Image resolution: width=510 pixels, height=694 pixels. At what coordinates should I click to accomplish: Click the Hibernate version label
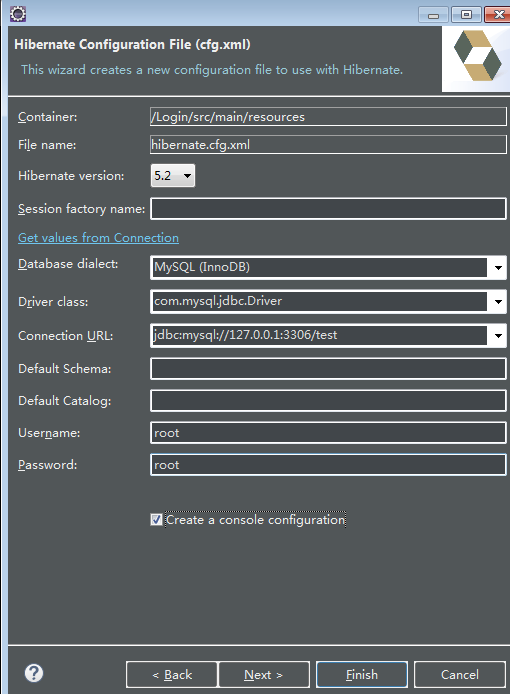[71, 176]
